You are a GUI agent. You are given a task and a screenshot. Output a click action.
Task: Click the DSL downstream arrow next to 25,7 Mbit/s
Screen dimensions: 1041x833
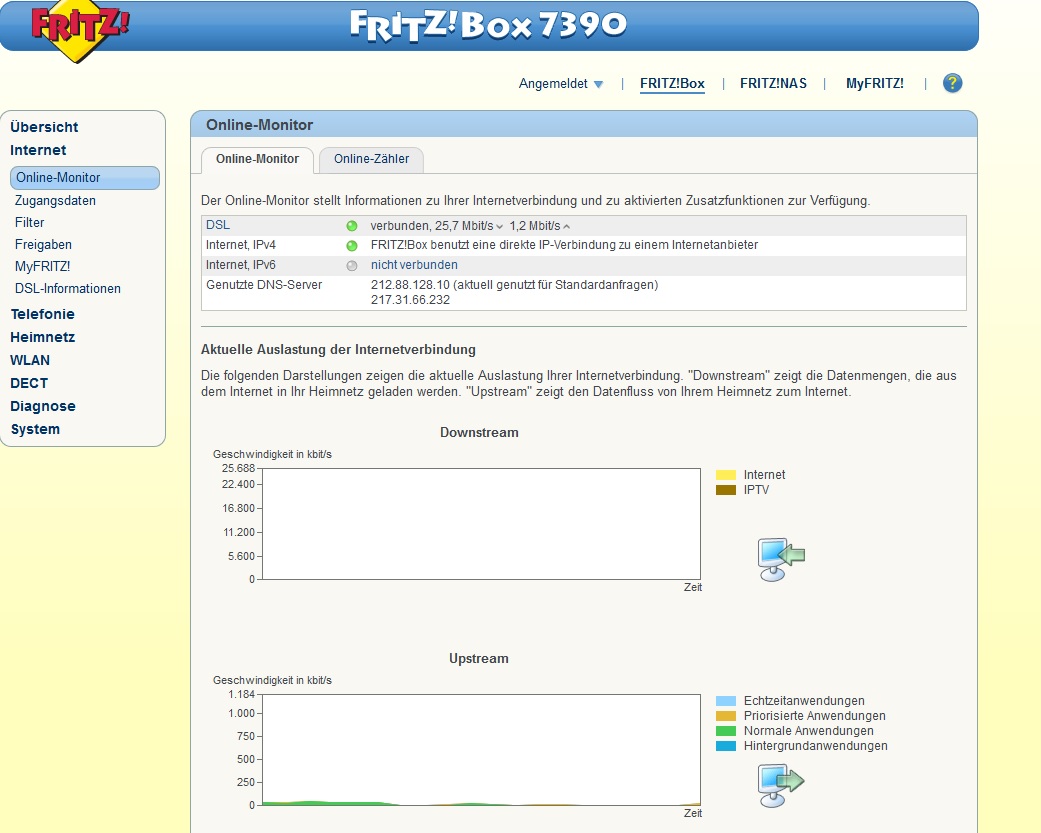[x=499, y=227]
